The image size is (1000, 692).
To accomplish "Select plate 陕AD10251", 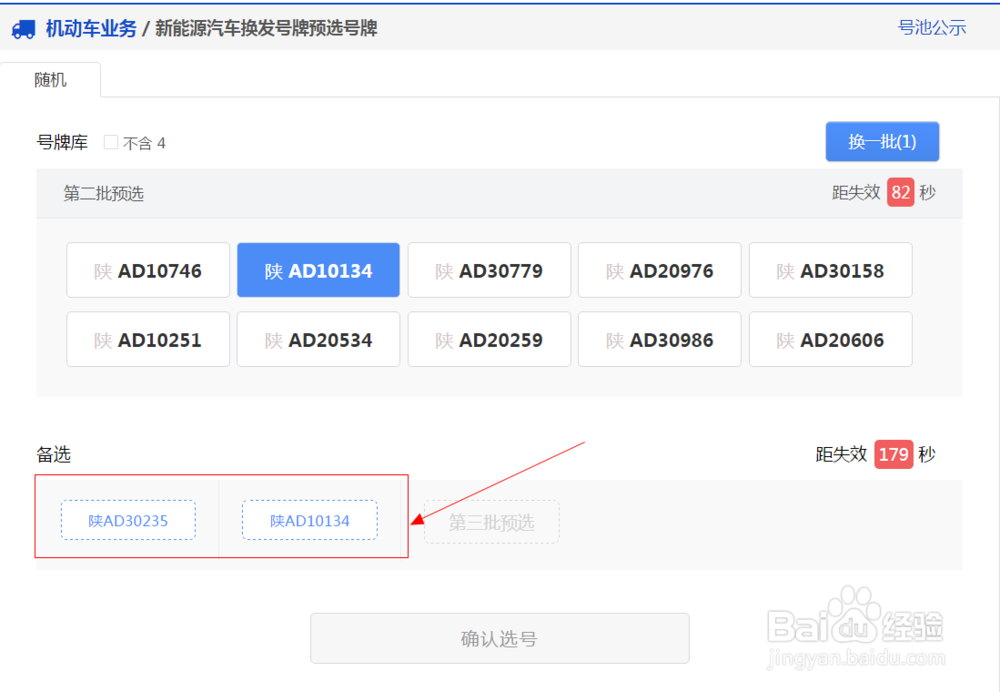I will pos(147,339).
